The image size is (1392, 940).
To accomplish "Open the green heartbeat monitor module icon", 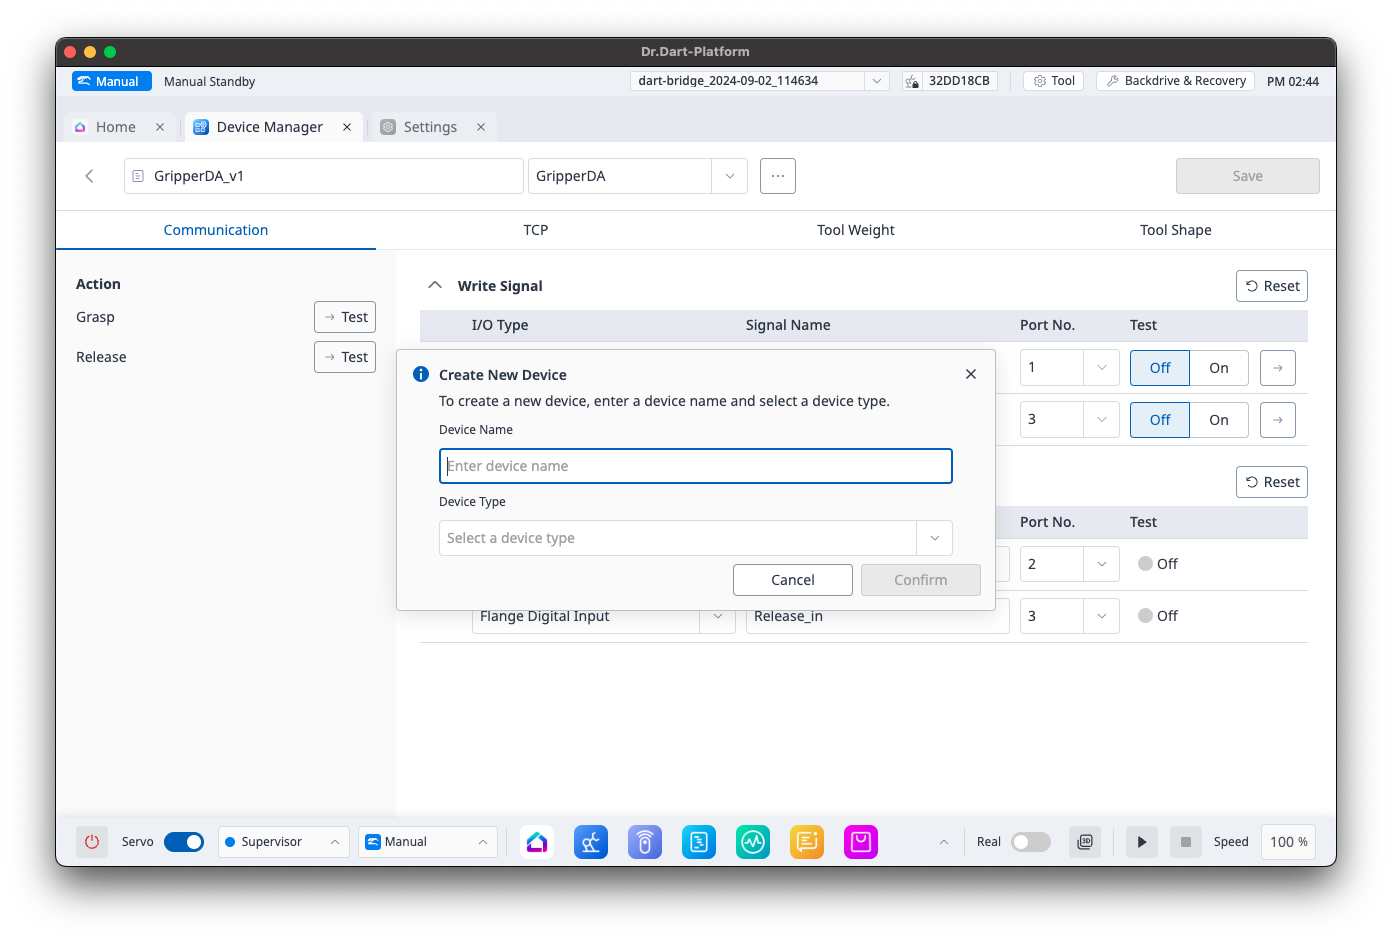I will [753, 842].
